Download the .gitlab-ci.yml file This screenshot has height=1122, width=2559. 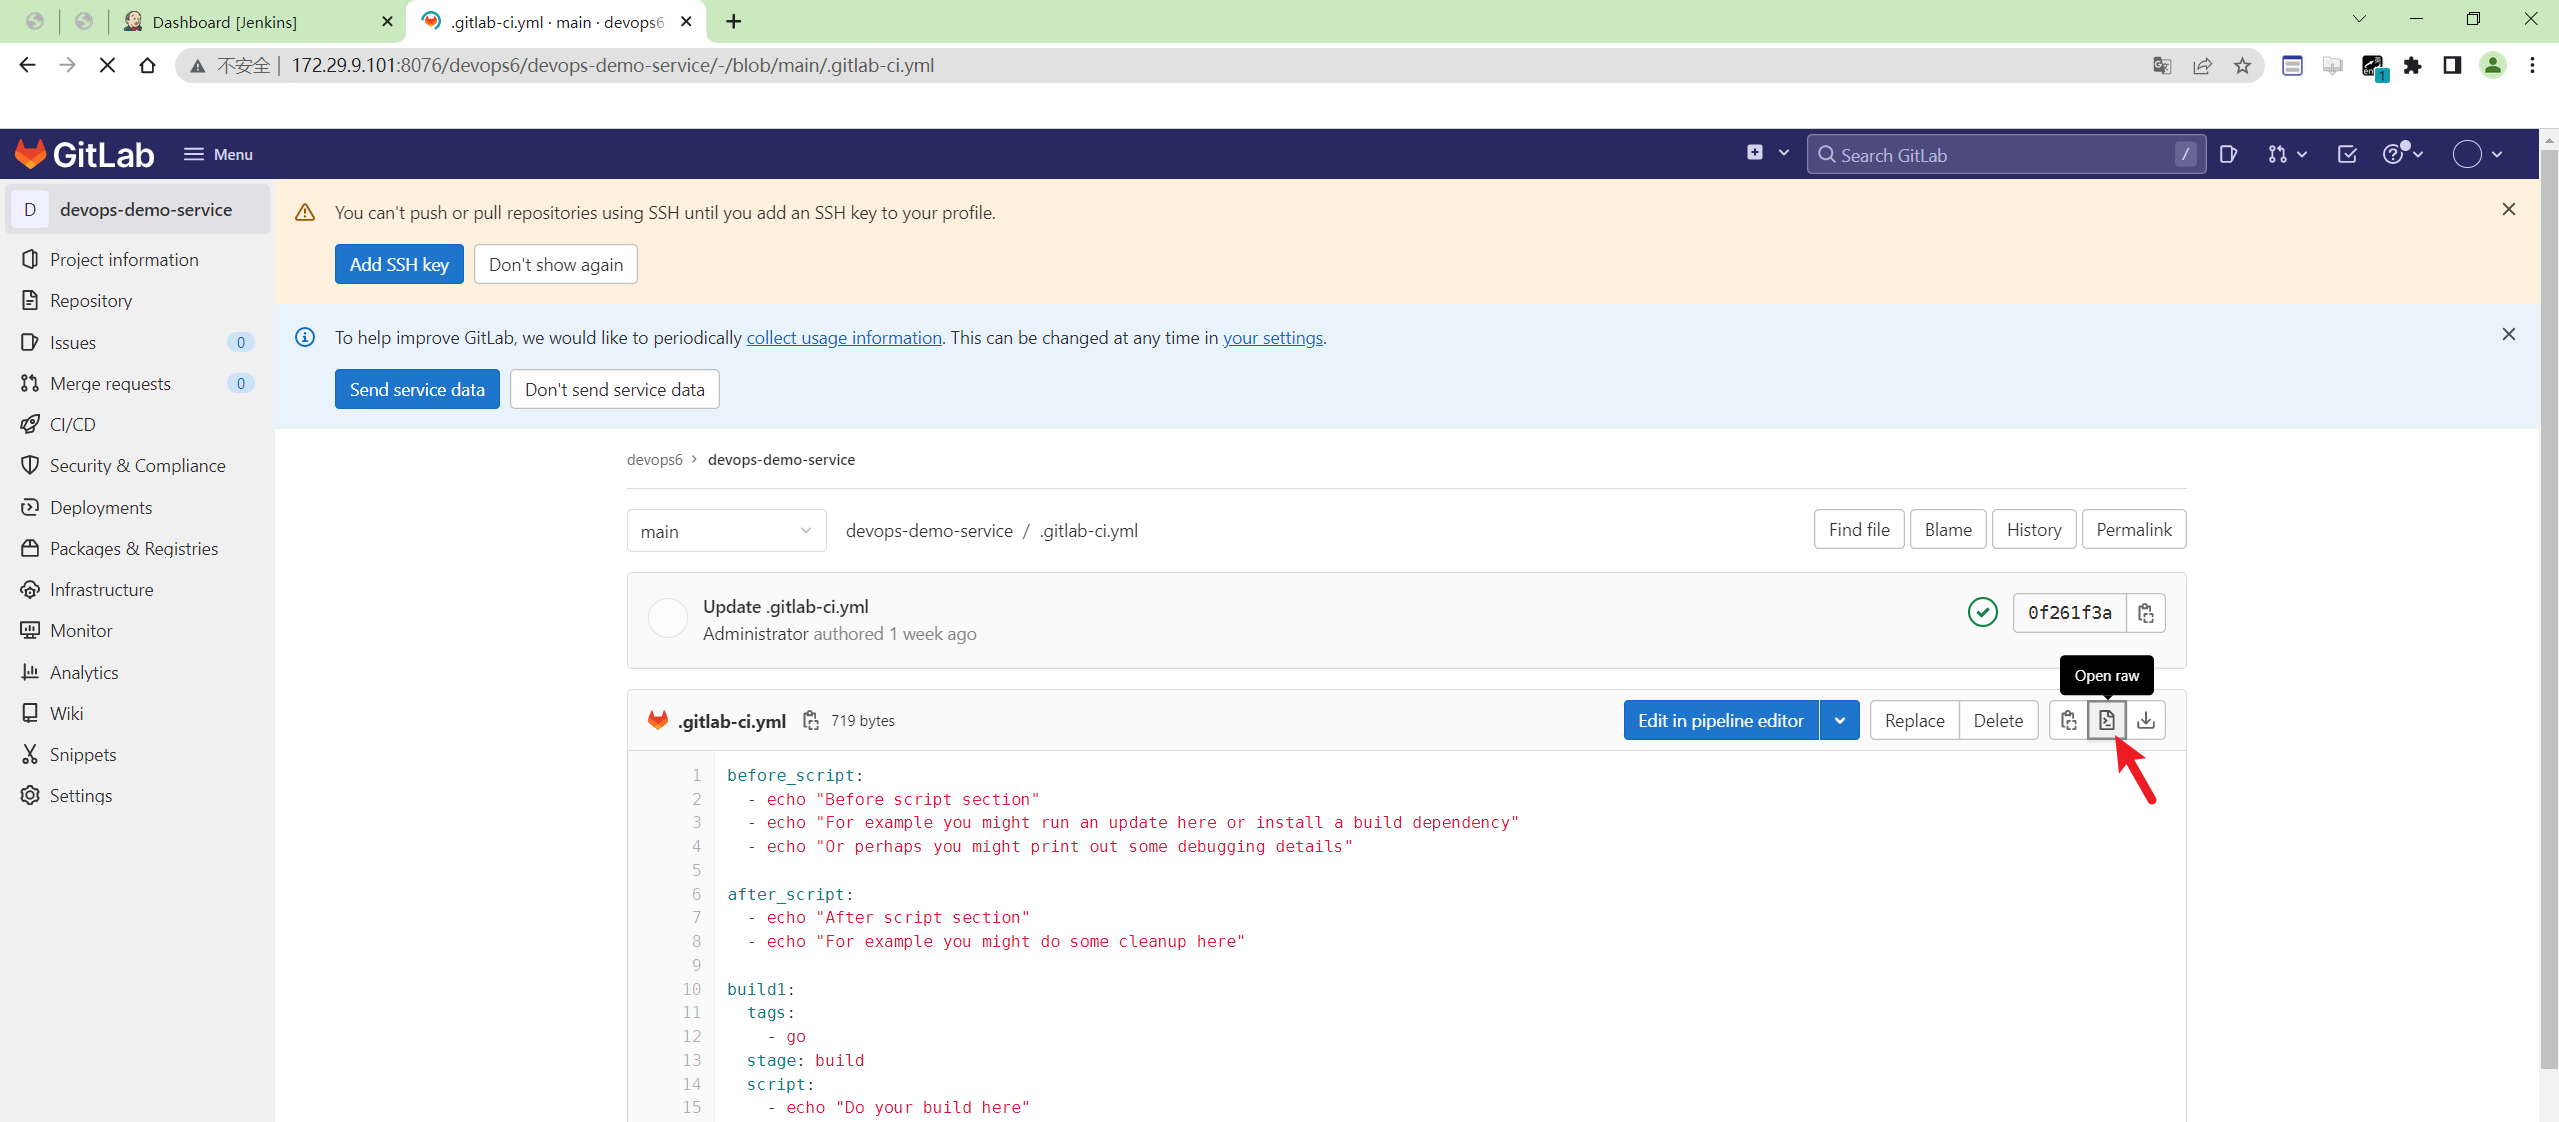tap(2148, 719)
